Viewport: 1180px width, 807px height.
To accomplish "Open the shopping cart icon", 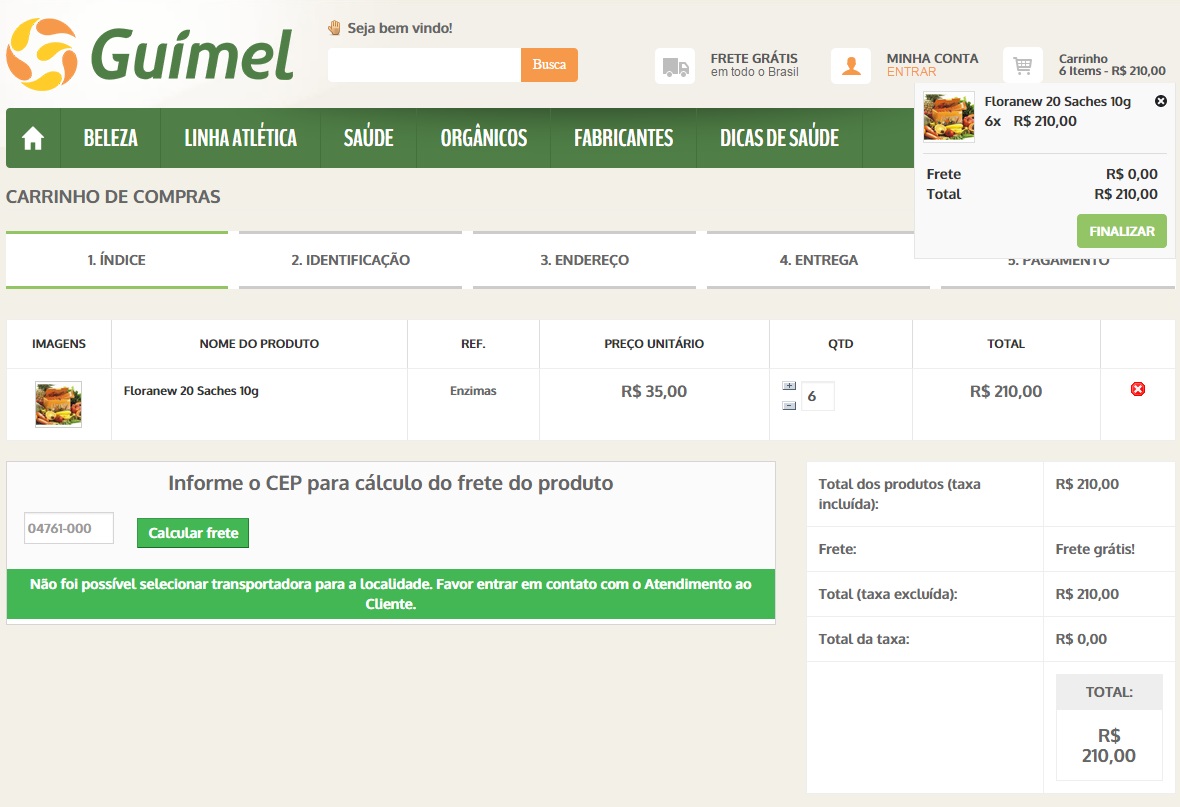I will click(x=1023, y=66).
